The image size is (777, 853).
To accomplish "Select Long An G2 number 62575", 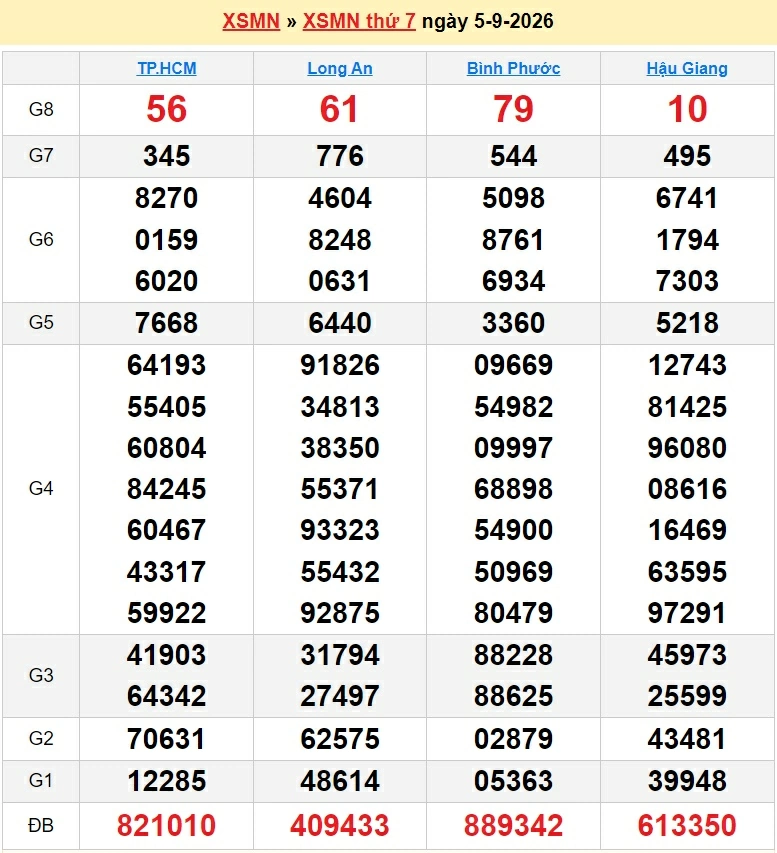I will point(340,739).
